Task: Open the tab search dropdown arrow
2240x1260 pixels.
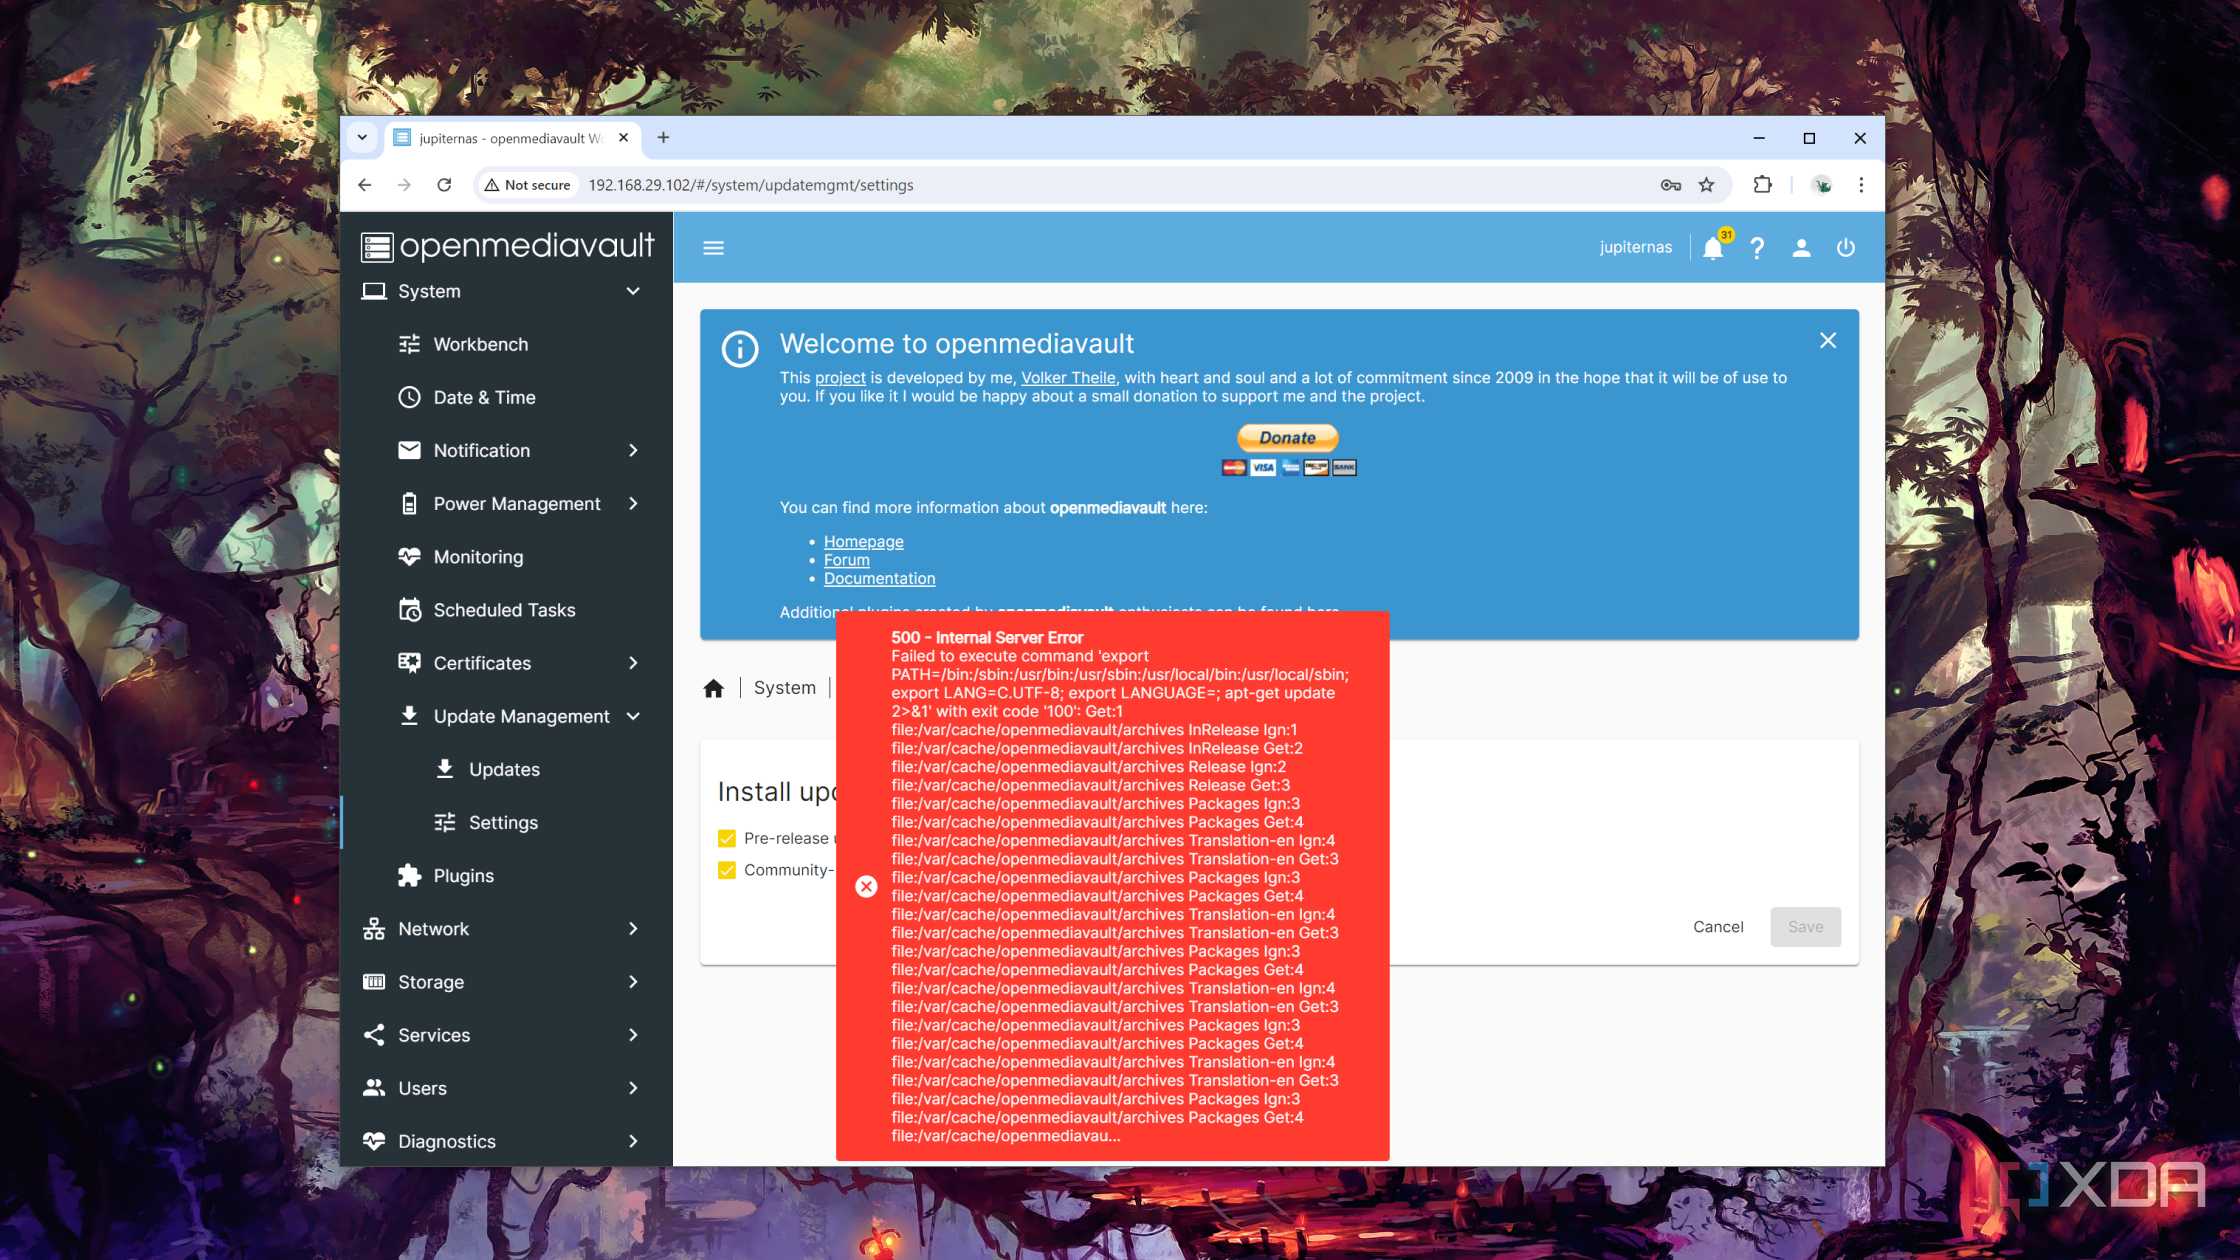Action: (362, 138)
